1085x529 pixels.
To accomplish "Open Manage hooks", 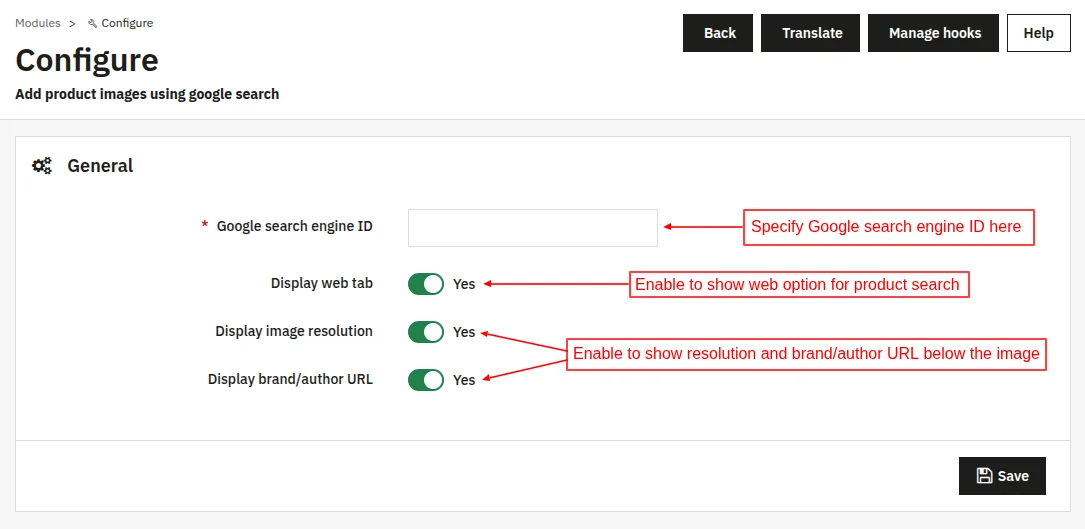I will tap(933, 33).
